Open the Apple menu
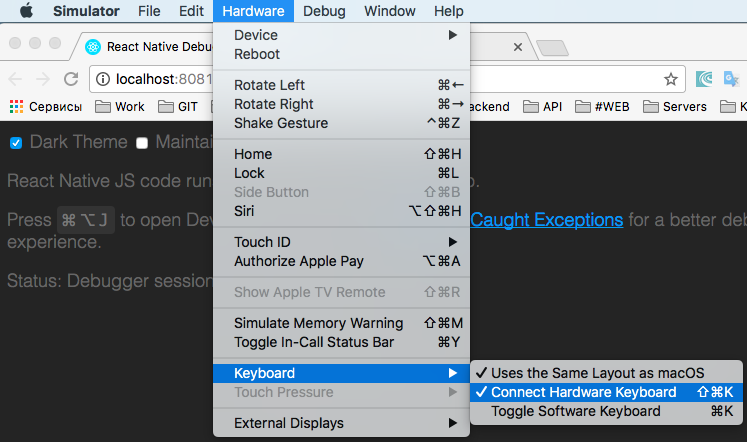747x442 pixels. [x=27, y=10]
